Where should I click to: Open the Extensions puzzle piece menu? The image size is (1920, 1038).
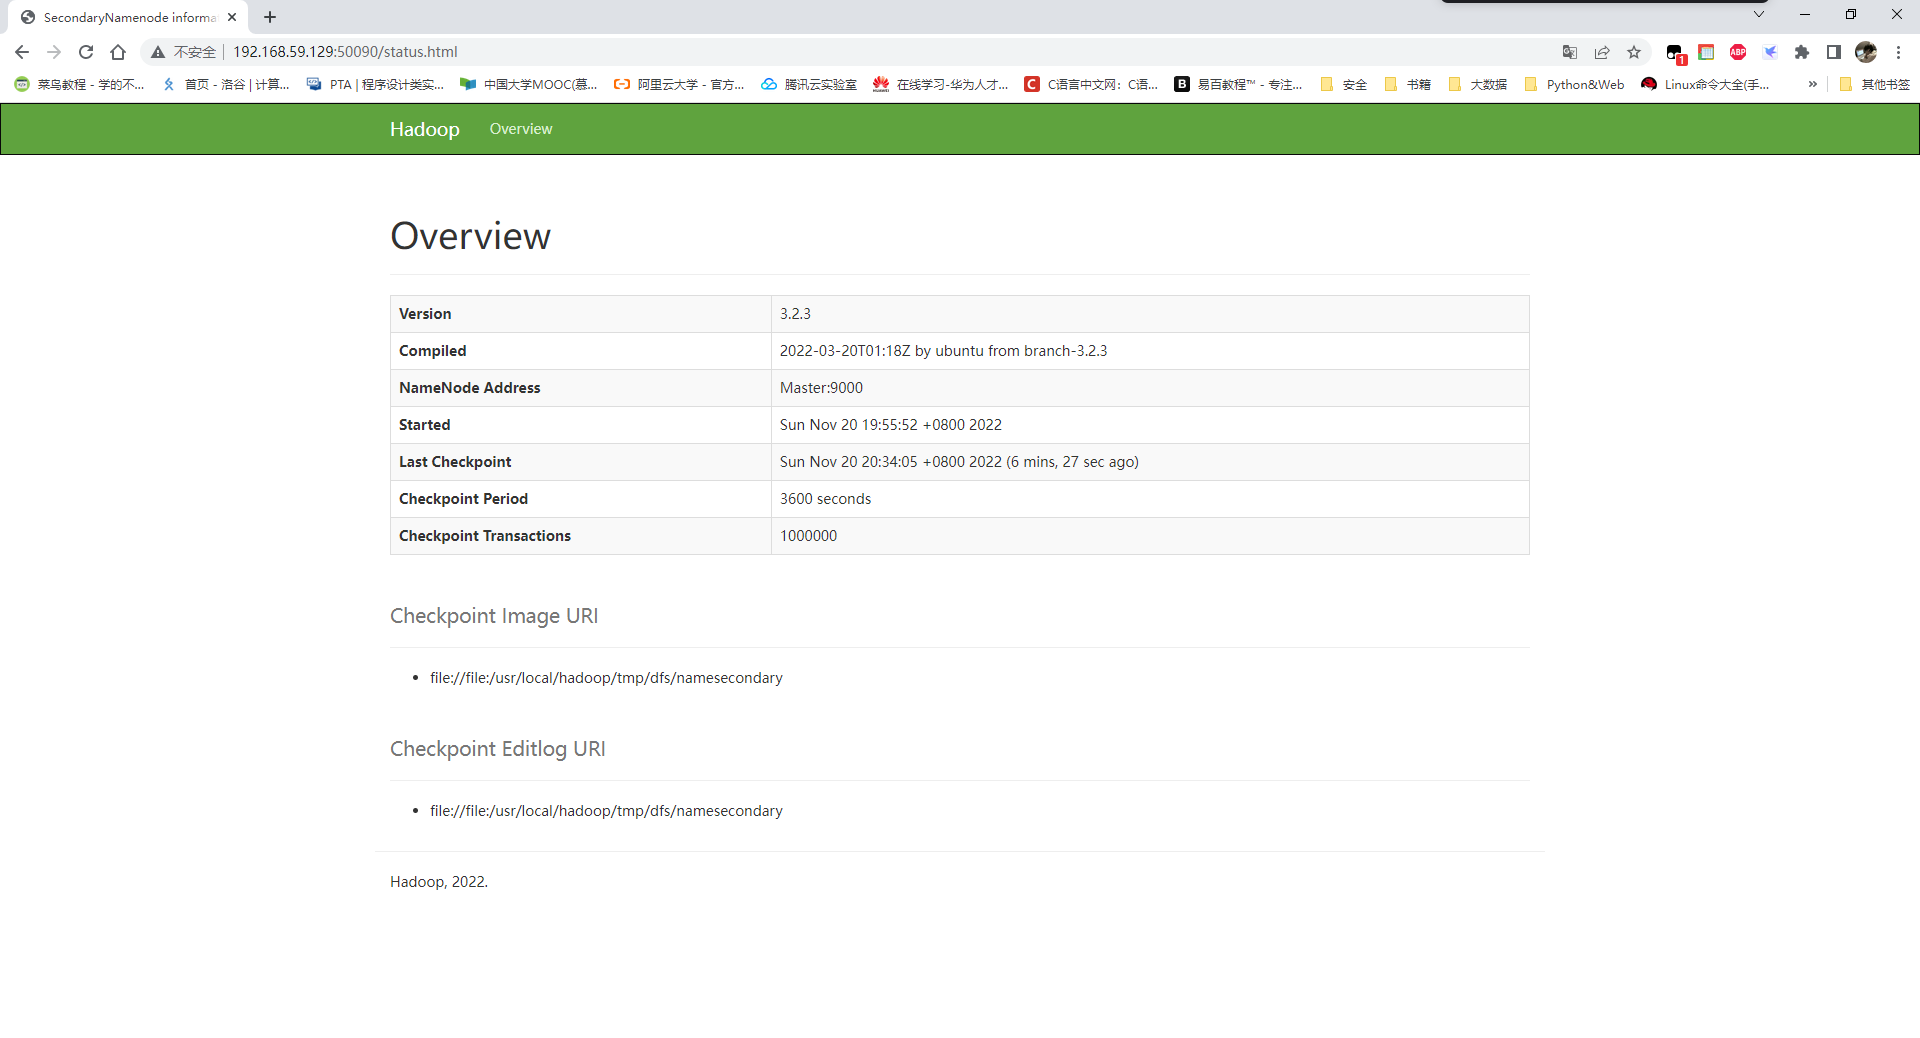(1802, 52)
